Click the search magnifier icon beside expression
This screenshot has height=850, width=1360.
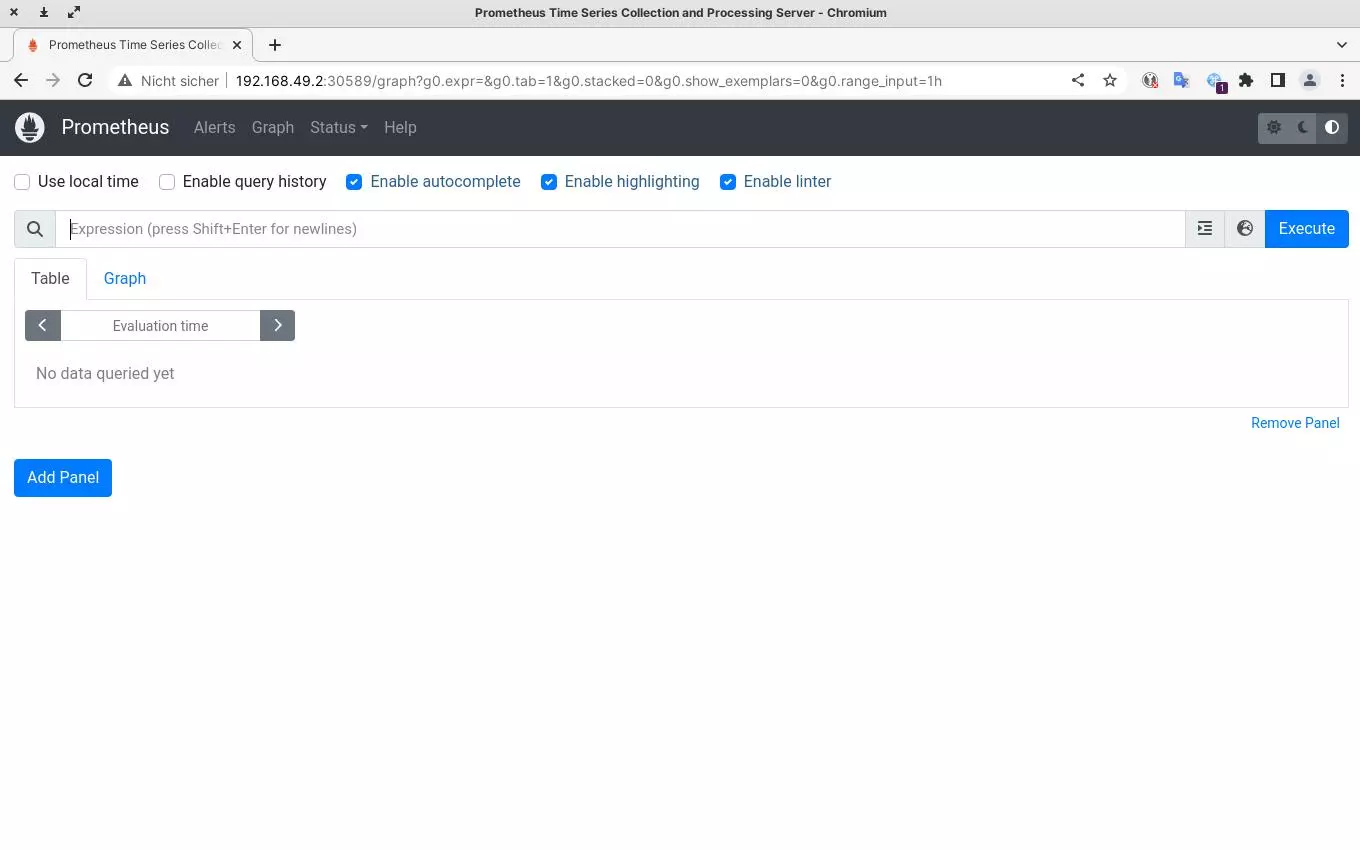click(35, 229)
